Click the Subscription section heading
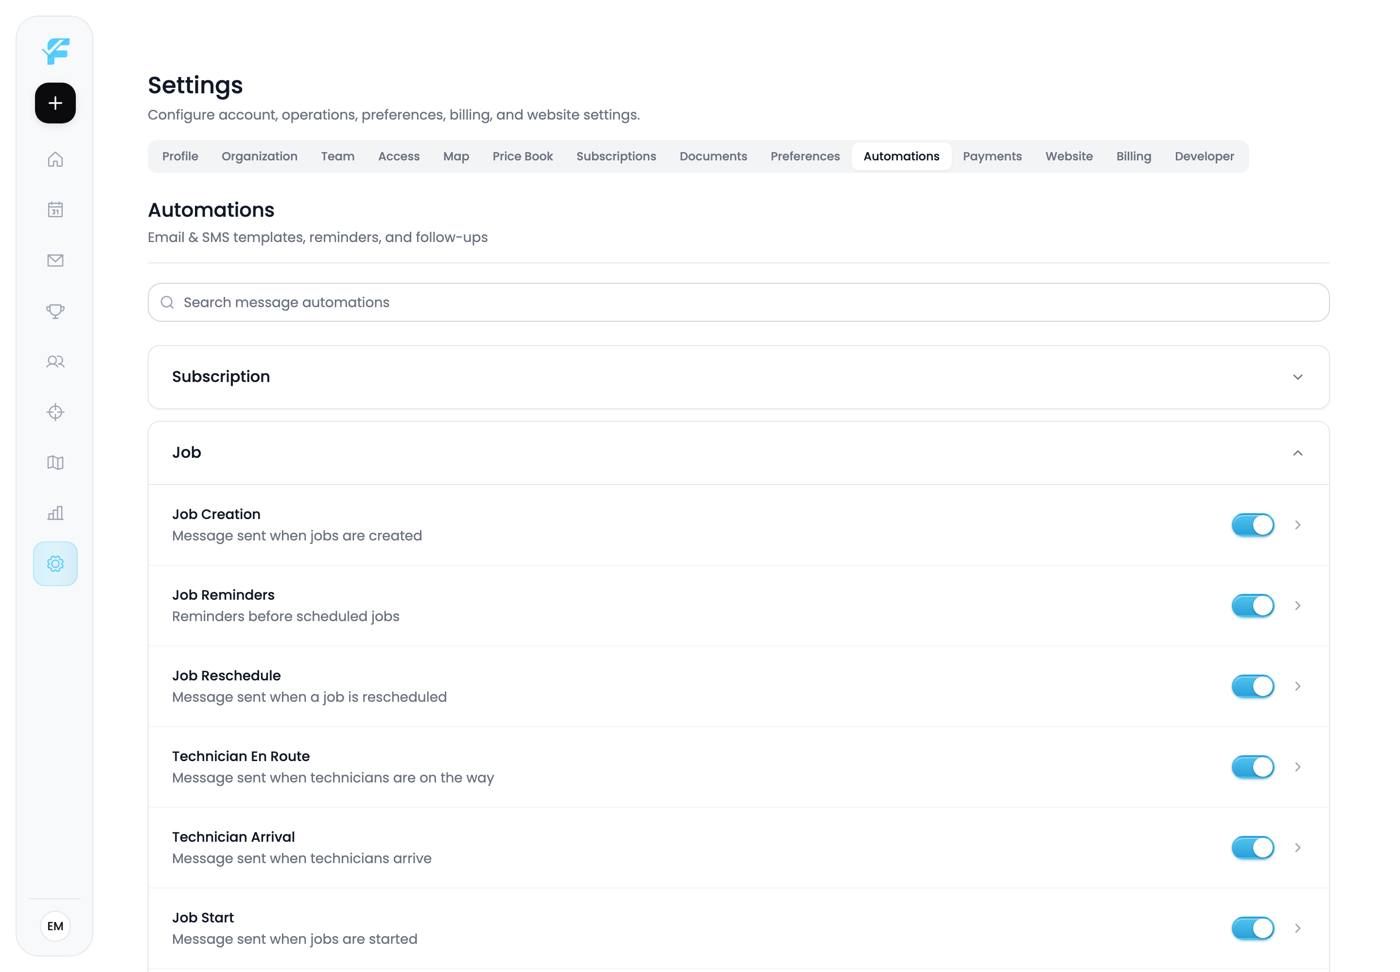1400x972 pixels. 221,376
